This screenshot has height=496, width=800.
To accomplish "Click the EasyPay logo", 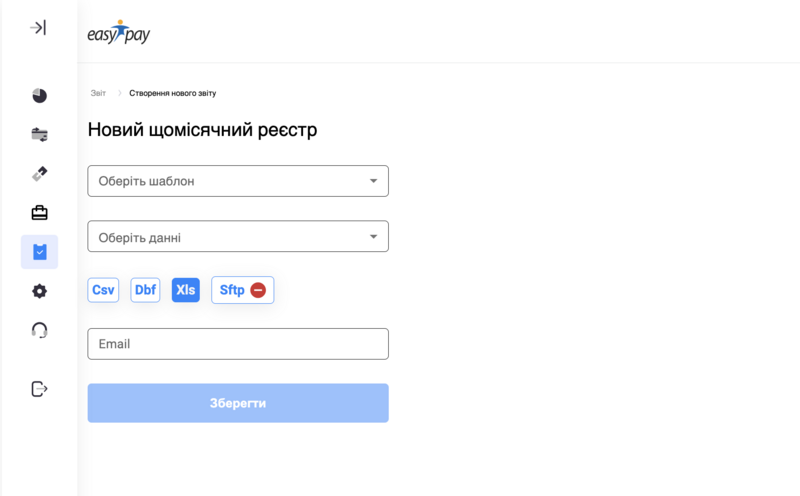I will (x=119, y=34).
